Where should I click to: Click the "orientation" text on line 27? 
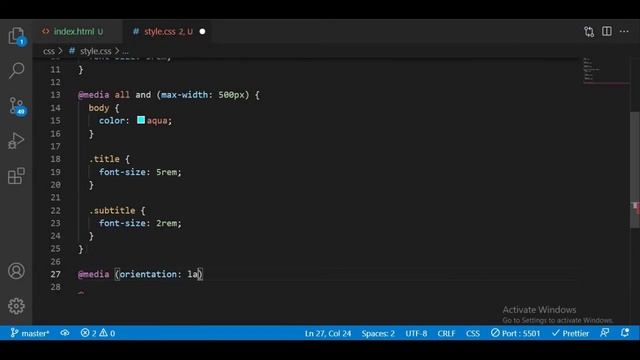point(148,274)
